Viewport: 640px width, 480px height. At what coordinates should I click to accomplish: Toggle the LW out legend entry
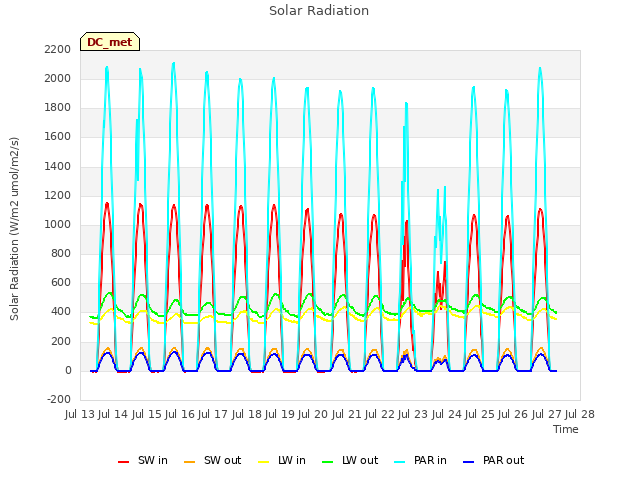click(350, 461)
